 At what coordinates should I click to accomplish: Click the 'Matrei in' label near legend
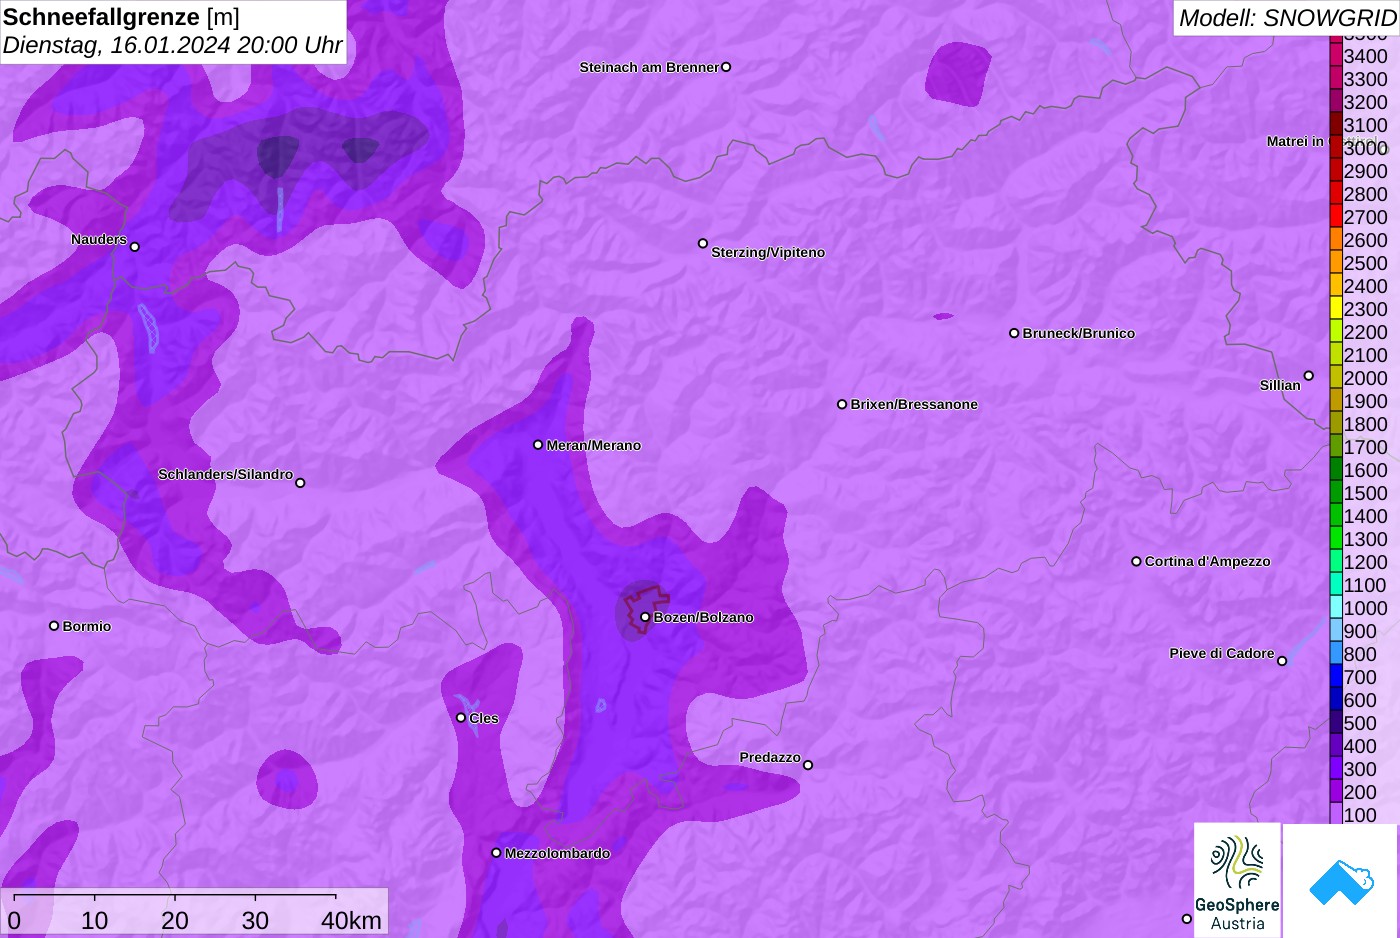tap(1295, 141)
